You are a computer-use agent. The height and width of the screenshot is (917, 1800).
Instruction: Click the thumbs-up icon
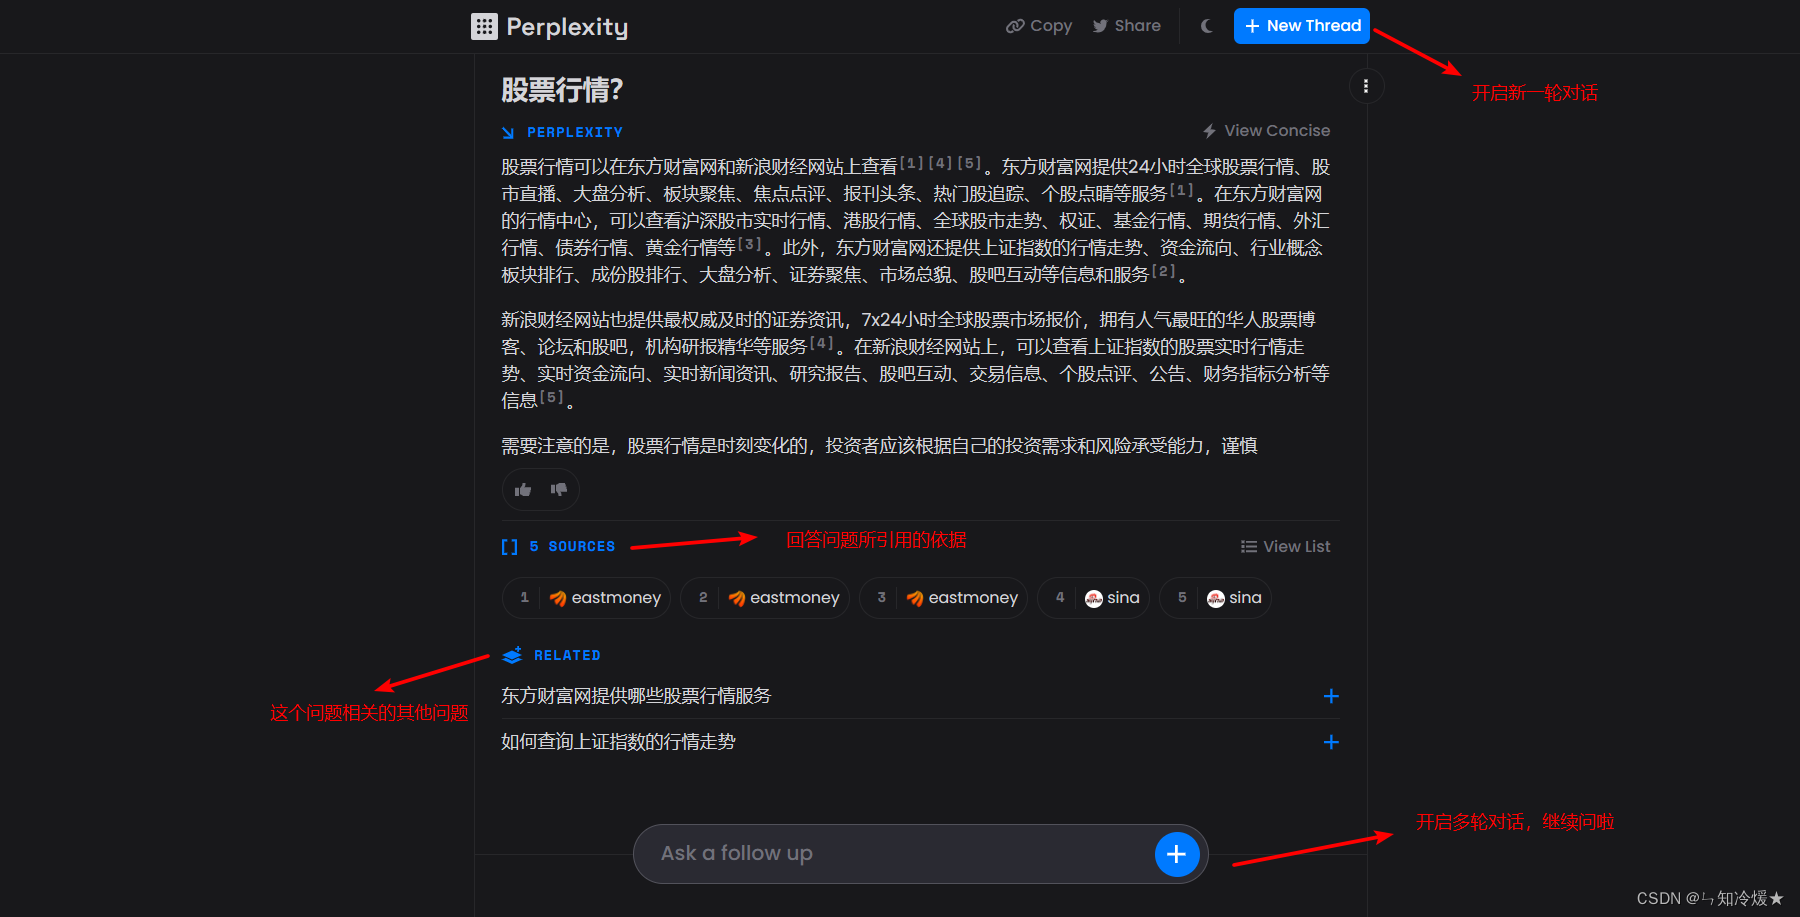pyautogui.click(x=523, y=490)
